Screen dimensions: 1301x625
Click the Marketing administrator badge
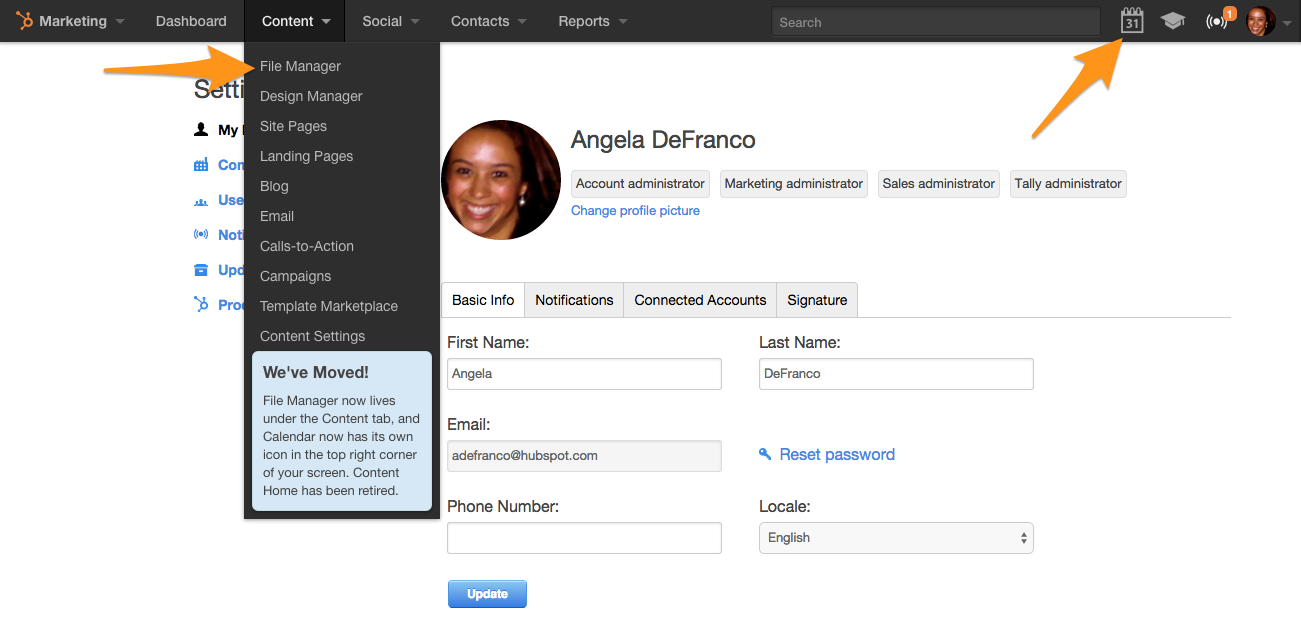coord(794,184)
